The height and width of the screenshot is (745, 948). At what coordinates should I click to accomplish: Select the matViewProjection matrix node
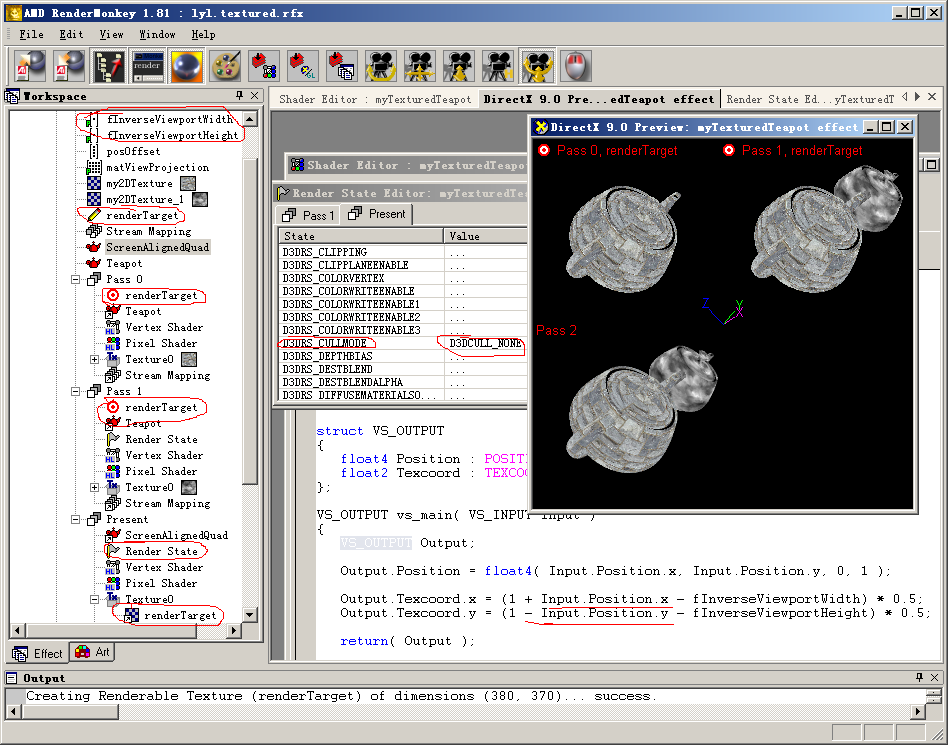click(x=157, y=168)
